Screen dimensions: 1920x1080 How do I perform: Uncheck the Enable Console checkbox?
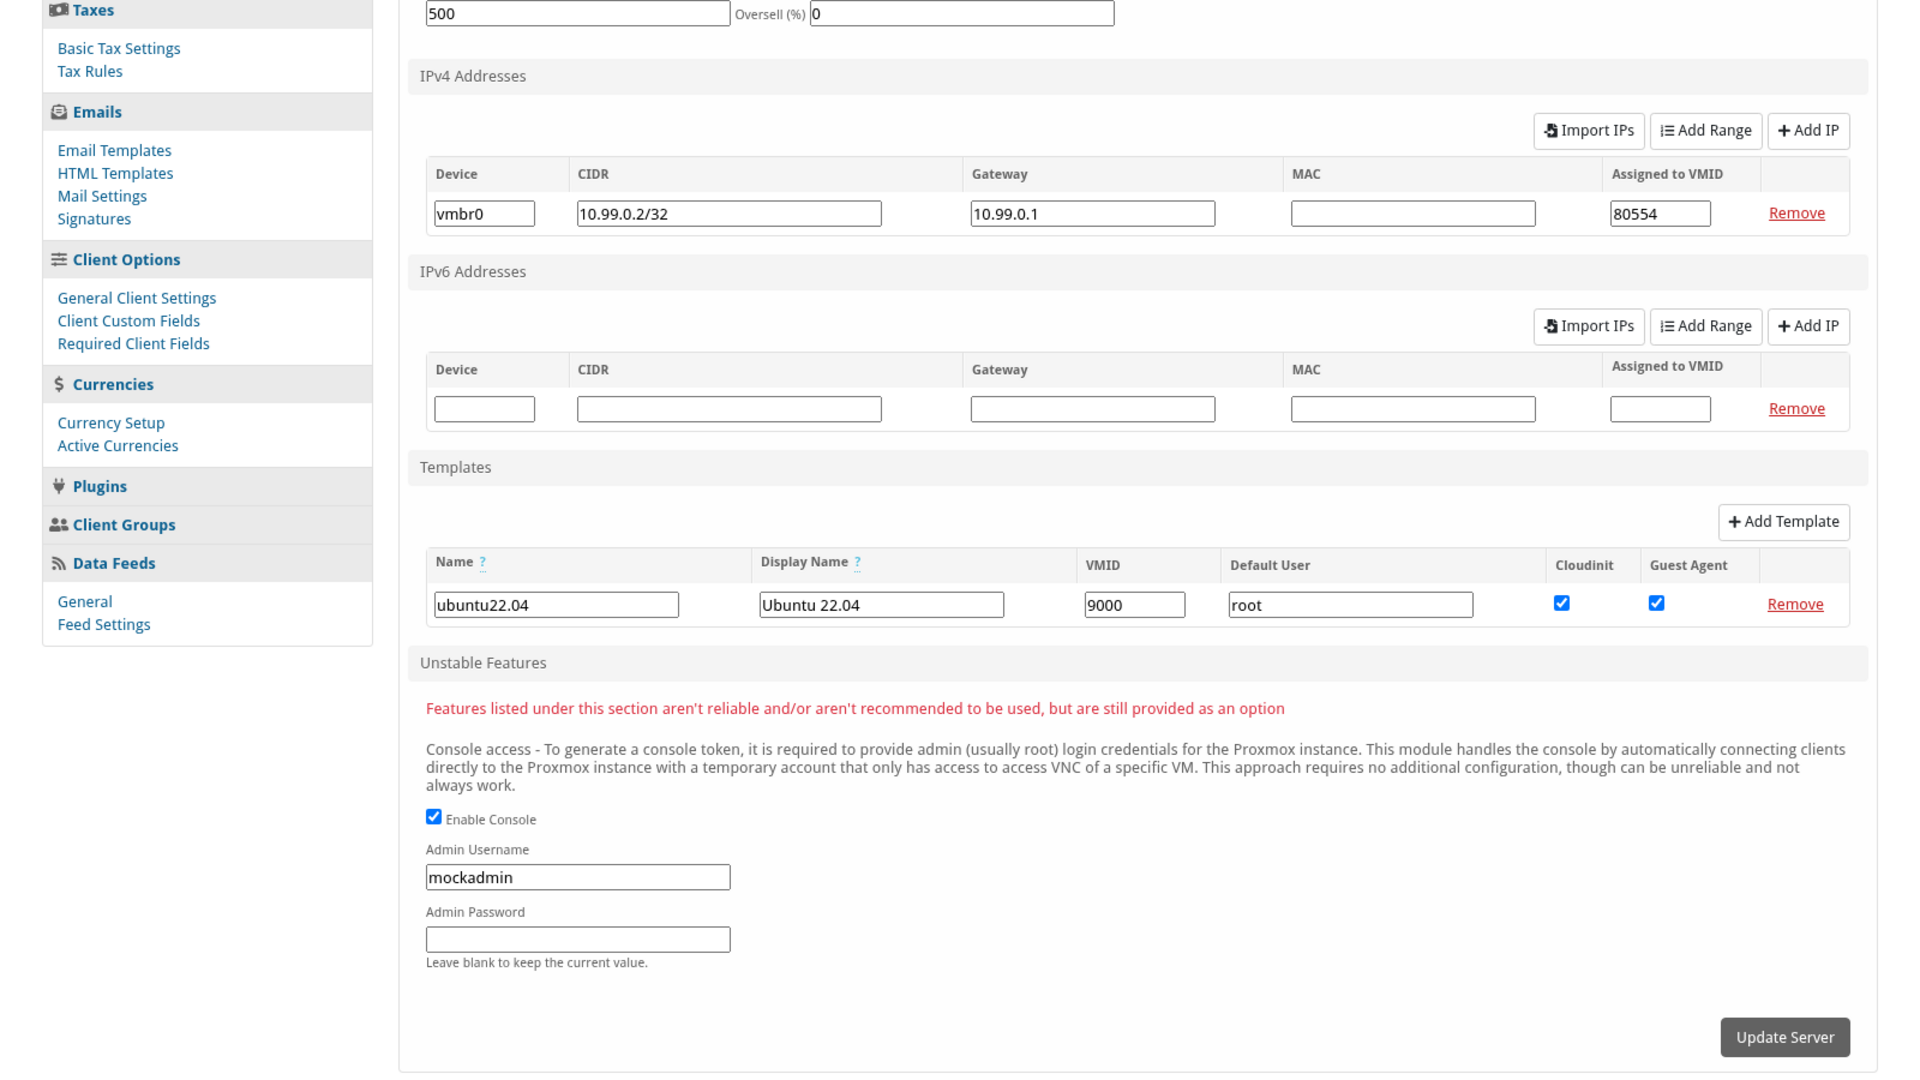pos(434,817)
